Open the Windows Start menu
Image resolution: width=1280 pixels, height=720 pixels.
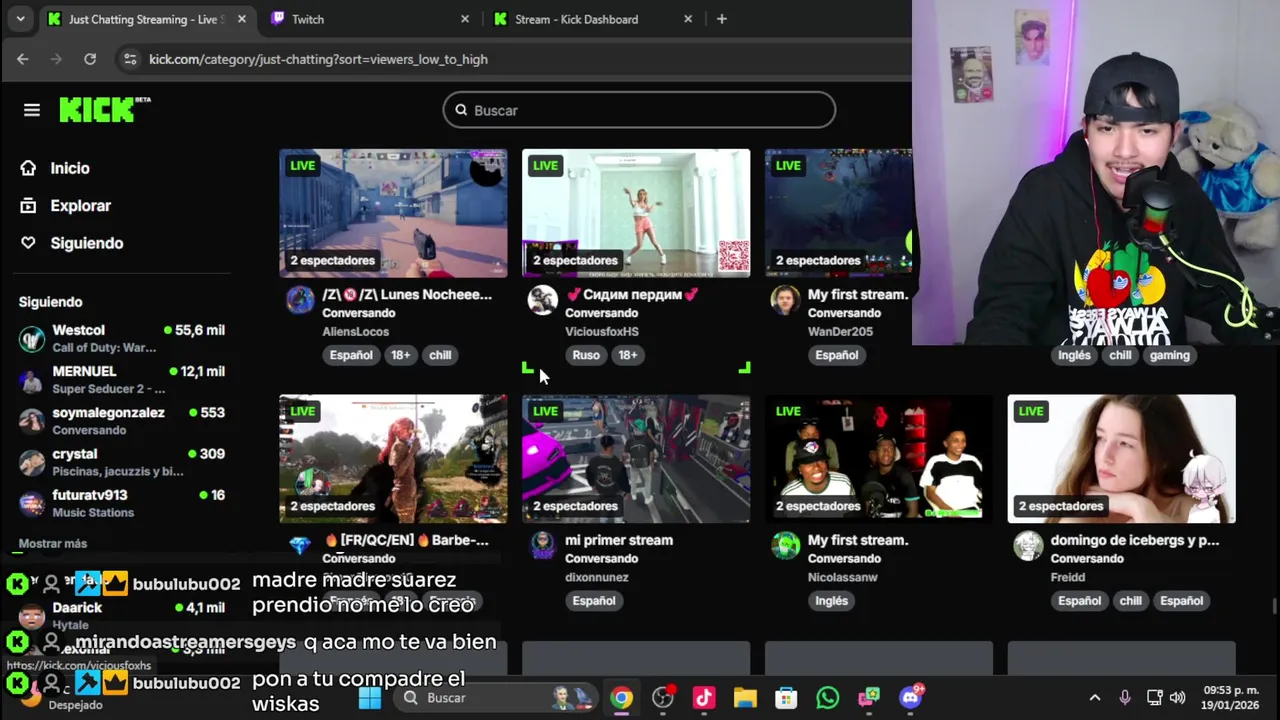pos(370,698)
